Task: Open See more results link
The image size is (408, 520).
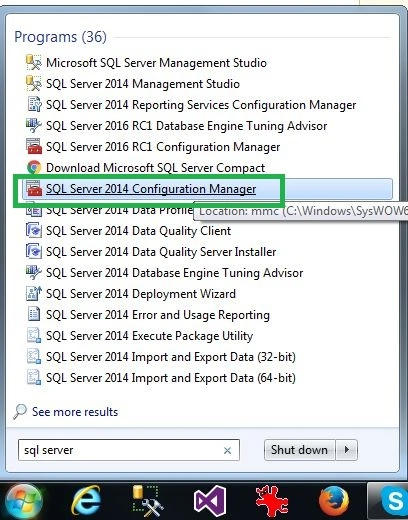Action: [75, 412]
